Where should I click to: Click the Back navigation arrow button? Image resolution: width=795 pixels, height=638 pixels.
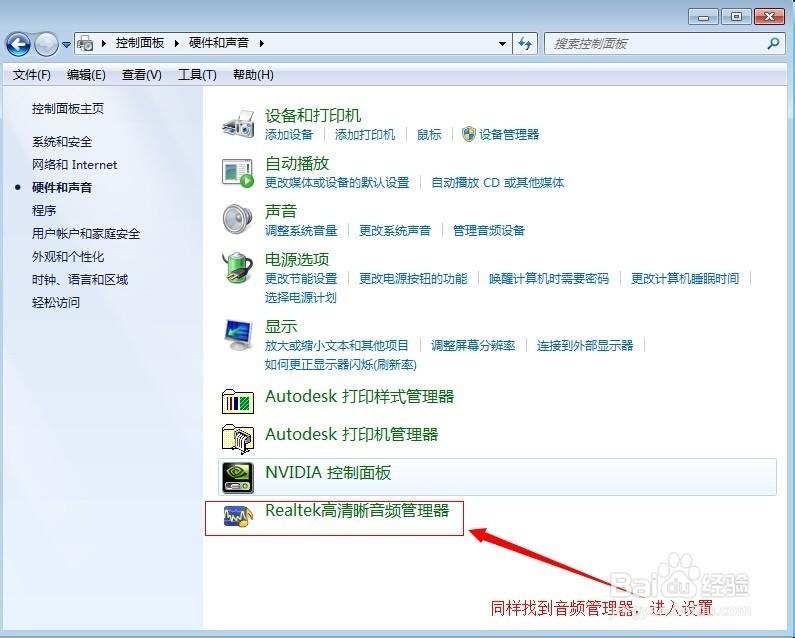coord(18,45)
